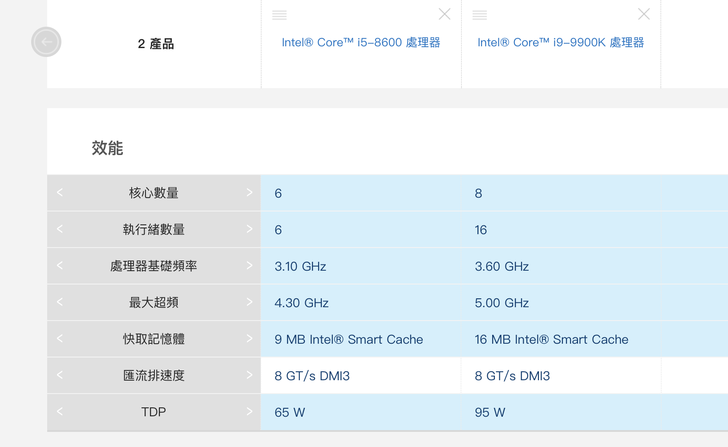Click i9-9900K bus speed 8 GT/s DMI3
This screenshot has height=447, width=728.
pyautogui.click(x=512, y=376)
